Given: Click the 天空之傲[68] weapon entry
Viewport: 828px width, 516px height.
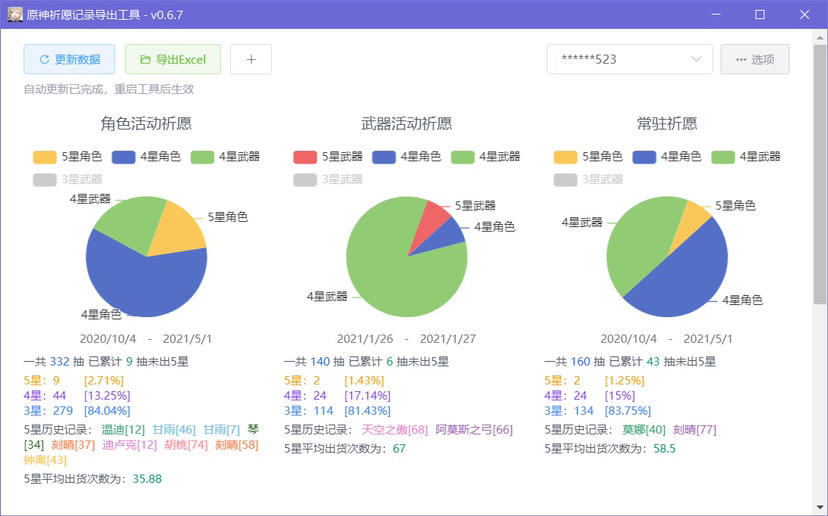Looking at the screenshot, I should [395, 429].
